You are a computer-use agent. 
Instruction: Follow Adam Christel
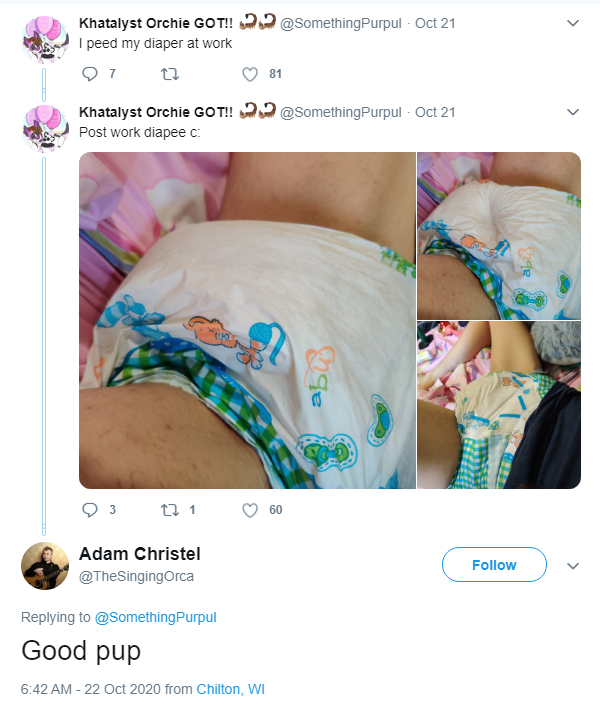pos(494,565)
